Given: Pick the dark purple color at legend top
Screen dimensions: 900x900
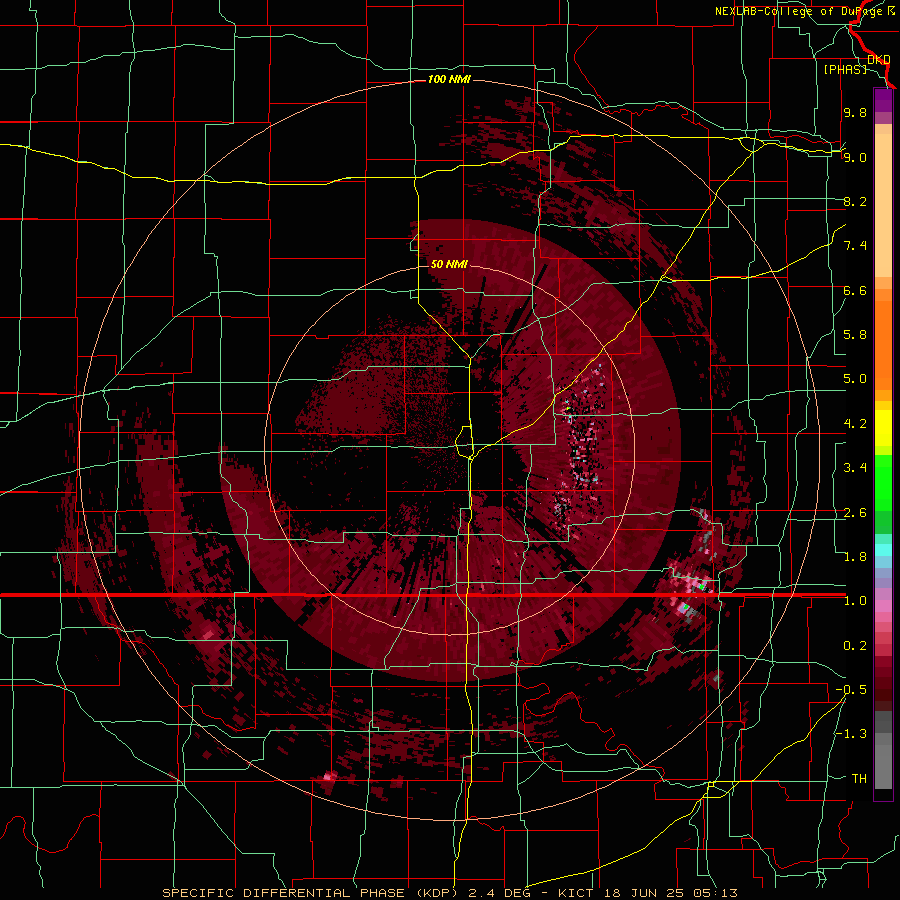Looking at the screenshot, I should click(x=883, y=100).
